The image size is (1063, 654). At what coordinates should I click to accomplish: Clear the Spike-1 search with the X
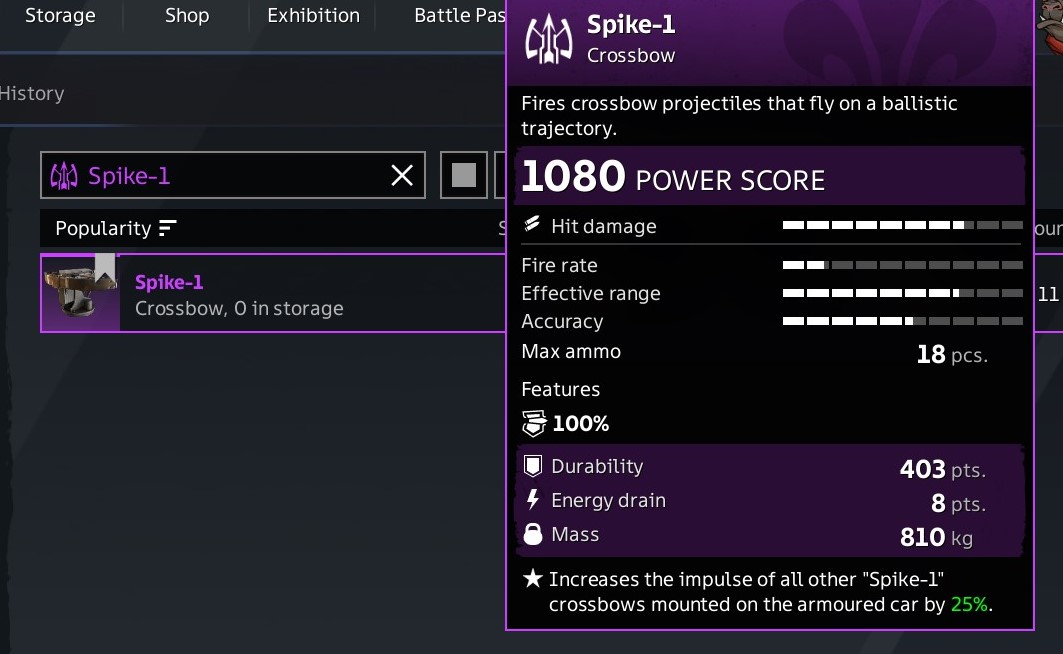402,176
